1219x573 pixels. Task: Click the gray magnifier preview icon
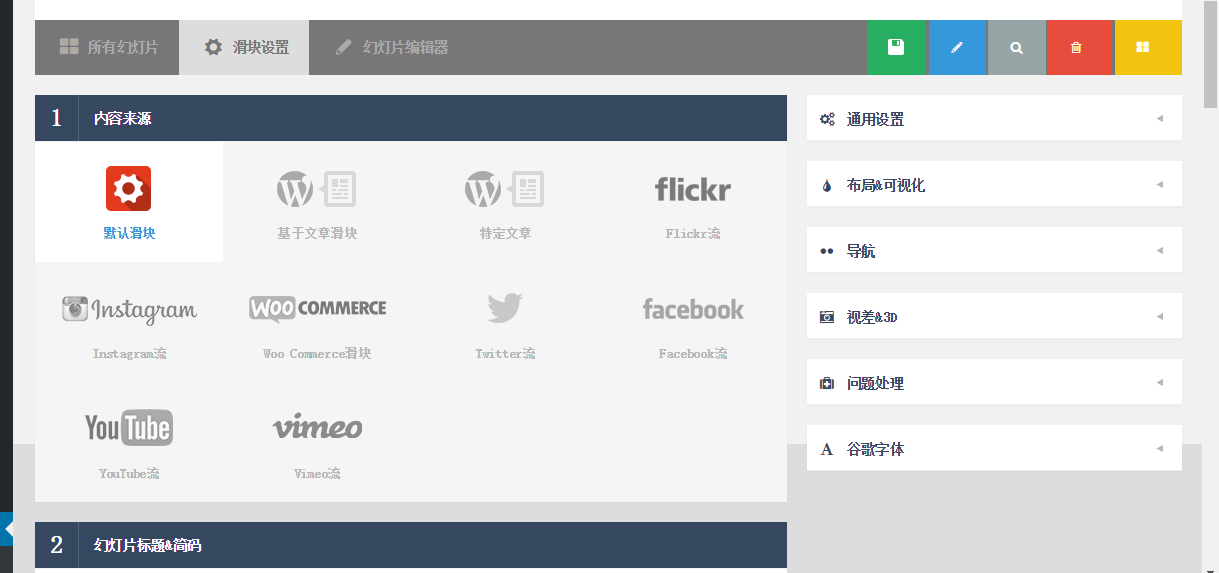(1016, 47)
